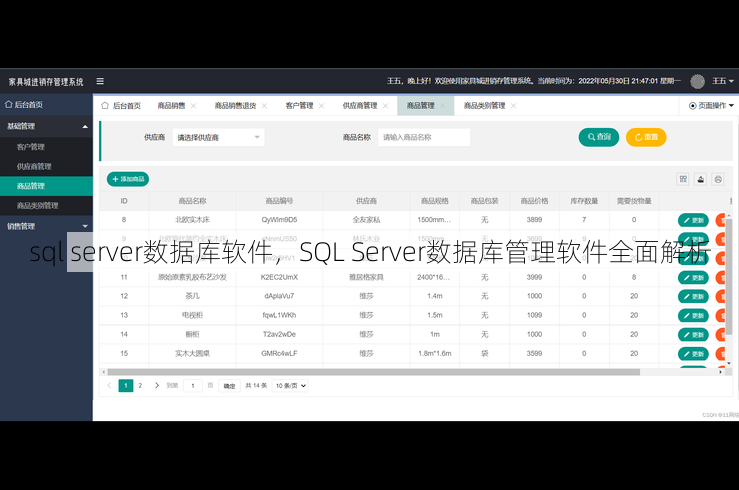Open the 10 条/页 page size dropdown
This screenshot has height=490, width=739.
(x=290, y=385)
